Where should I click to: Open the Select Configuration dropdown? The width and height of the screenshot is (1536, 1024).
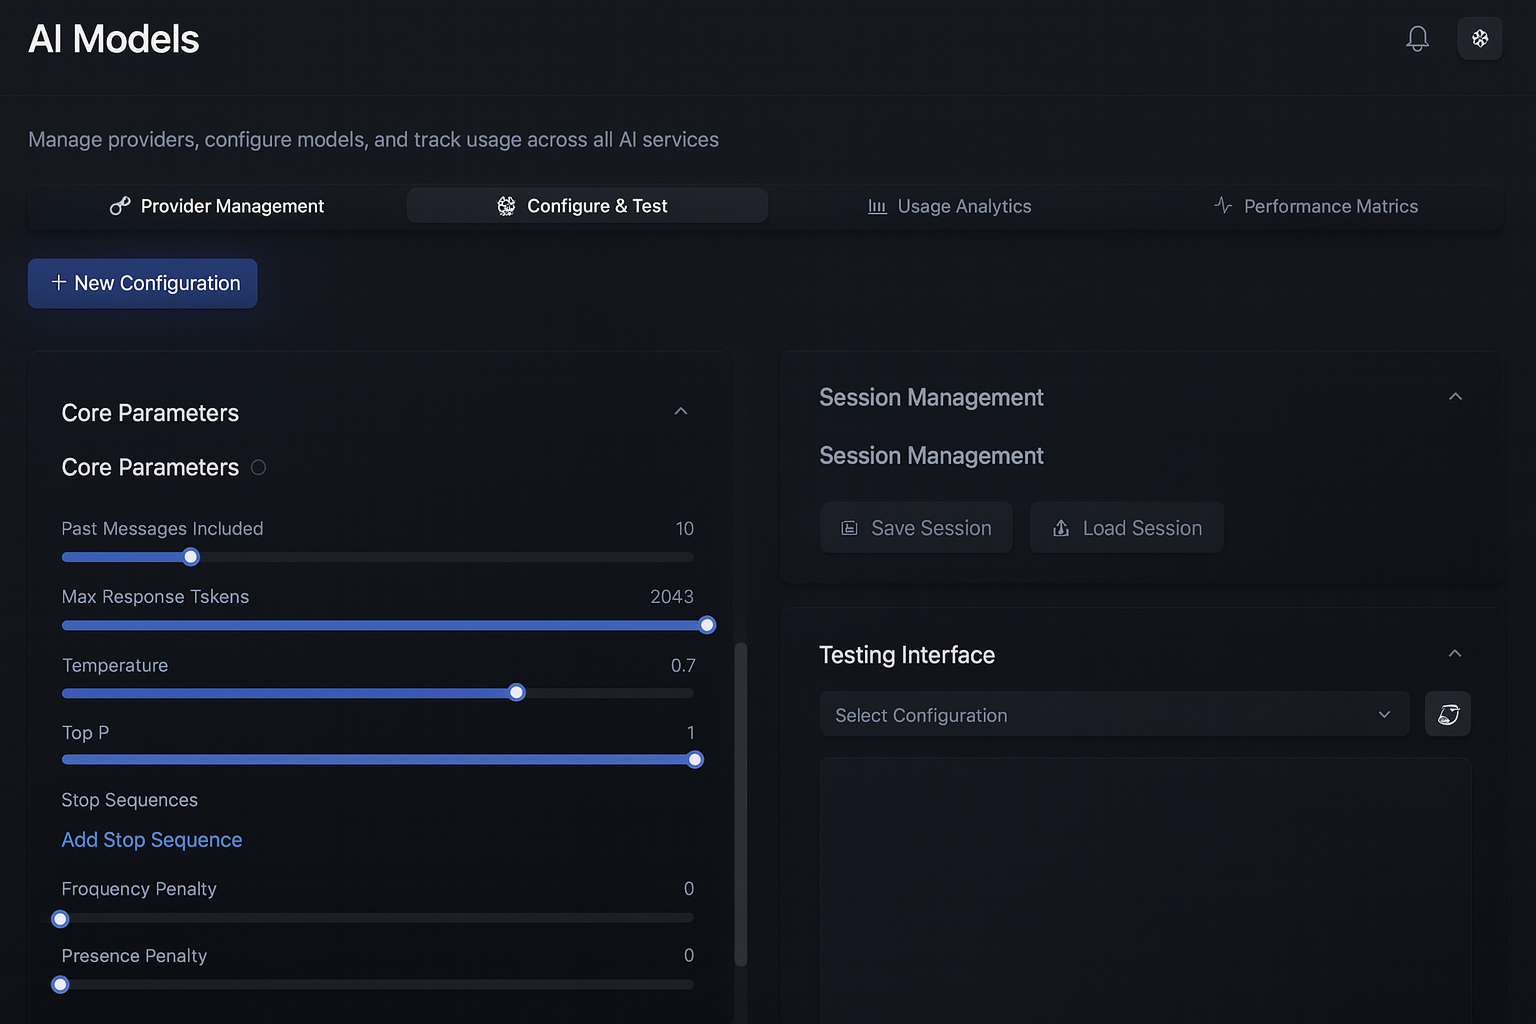coord(1114,714)
